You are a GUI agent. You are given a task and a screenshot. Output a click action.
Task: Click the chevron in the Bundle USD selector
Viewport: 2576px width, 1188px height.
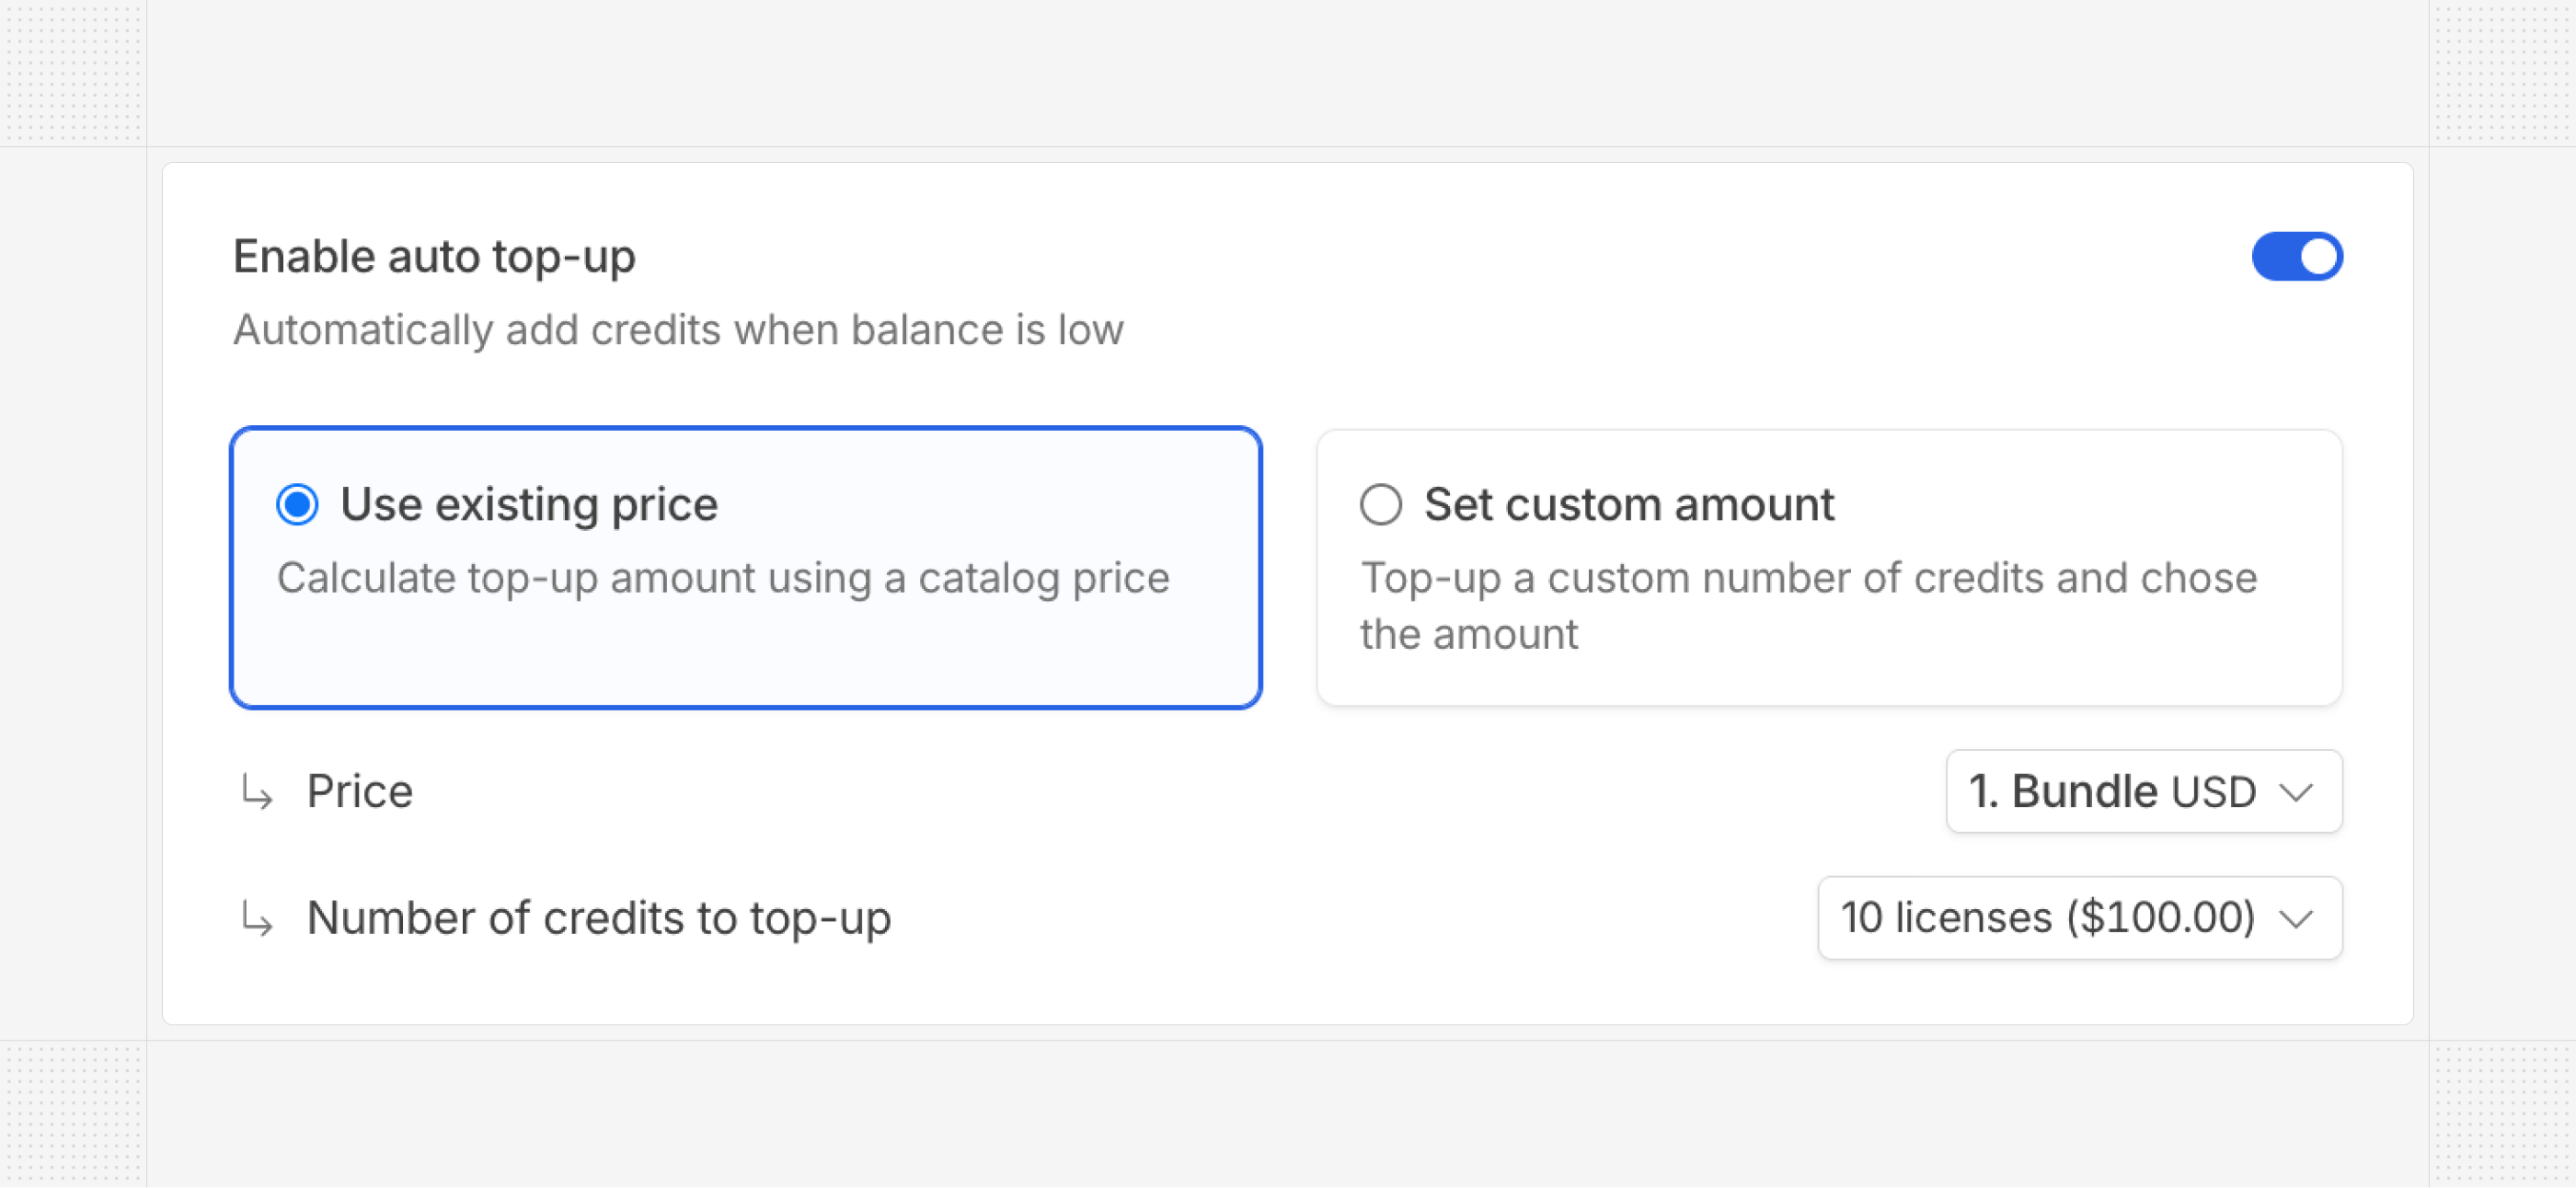tap(2297, 792)
